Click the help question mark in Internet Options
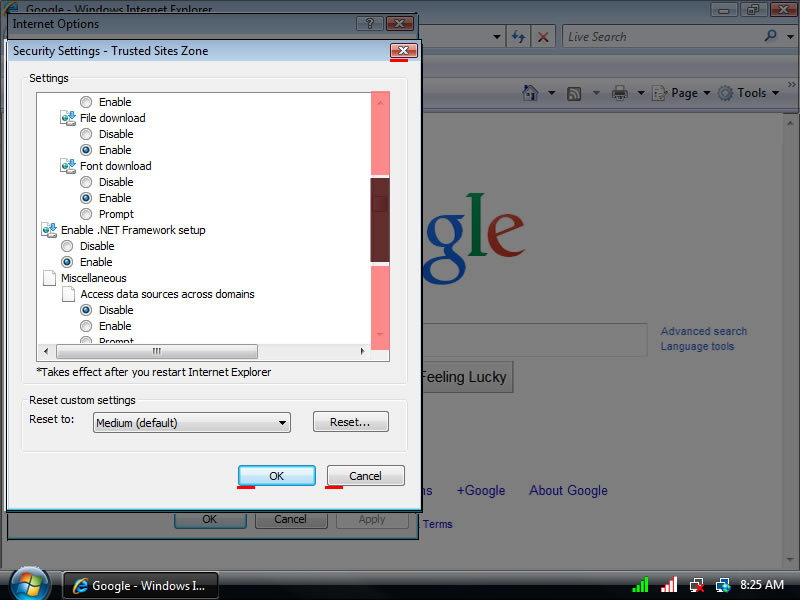 pyautogui.click(x=369, y=23)
